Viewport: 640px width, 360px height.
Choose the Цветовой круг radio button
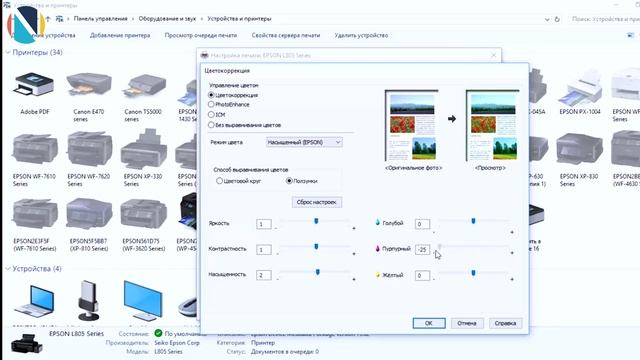220,181
